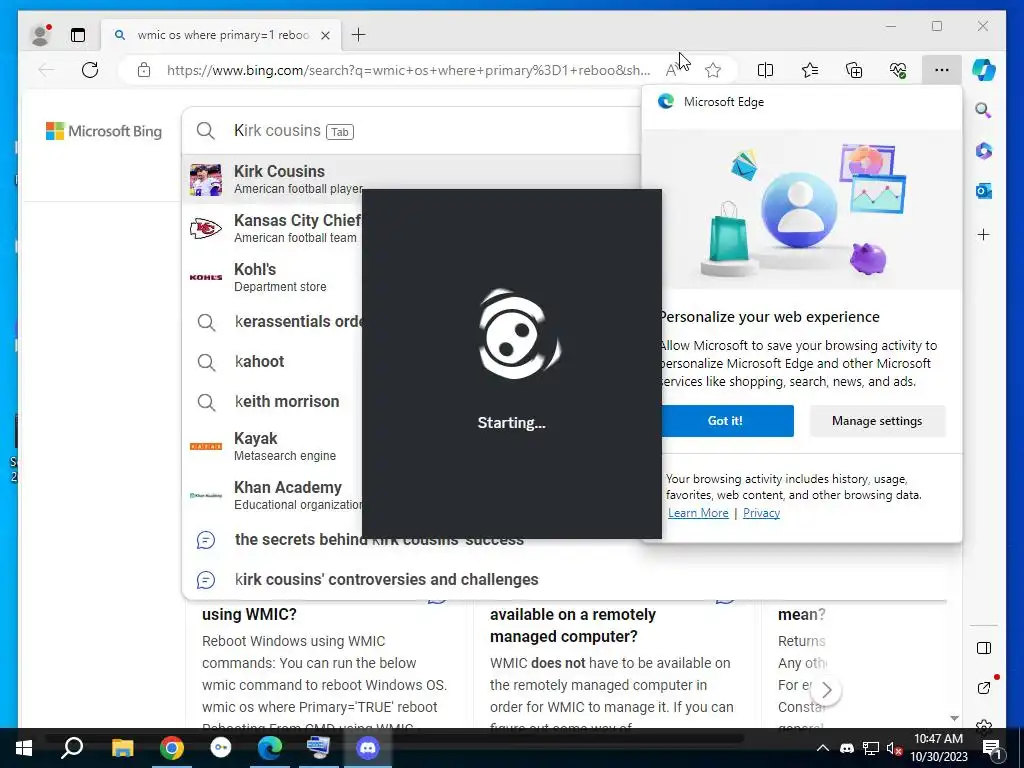Add a sidebar app with plus icon
The width and height of the screenshot is (1024, 768).
(x=984, y=234)
